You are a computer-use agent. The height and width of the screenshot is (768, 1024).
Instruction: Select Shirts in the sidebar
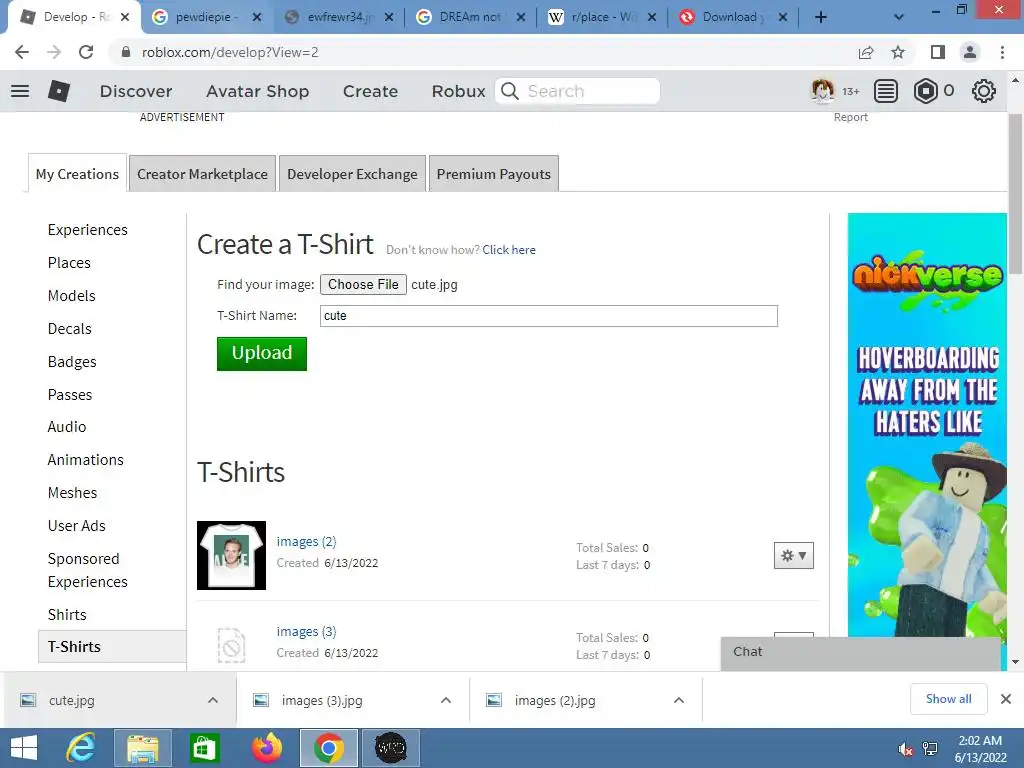coord(67,615)
